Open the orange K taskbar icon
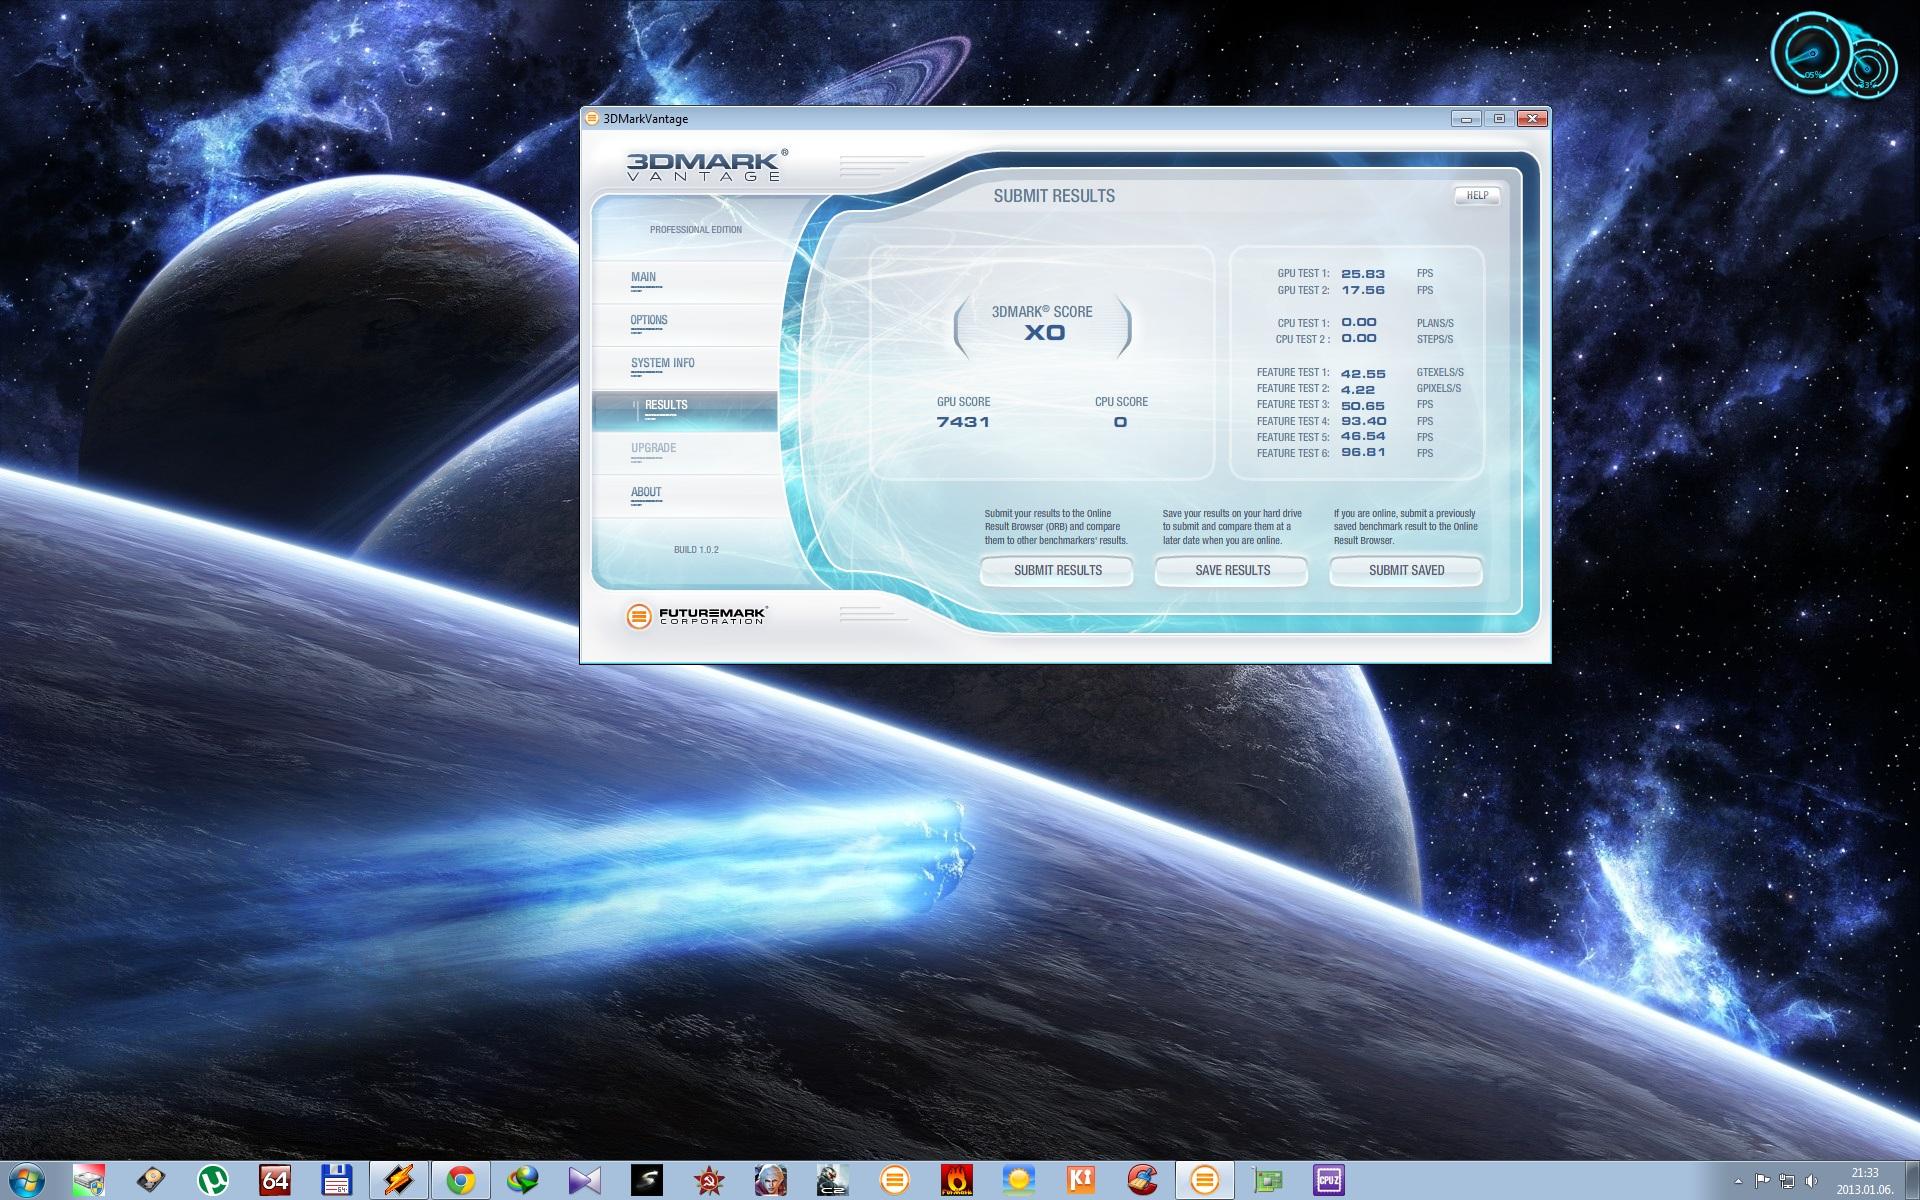The height and width of the screenshot is (1200, 1920). (1081, 1181)
